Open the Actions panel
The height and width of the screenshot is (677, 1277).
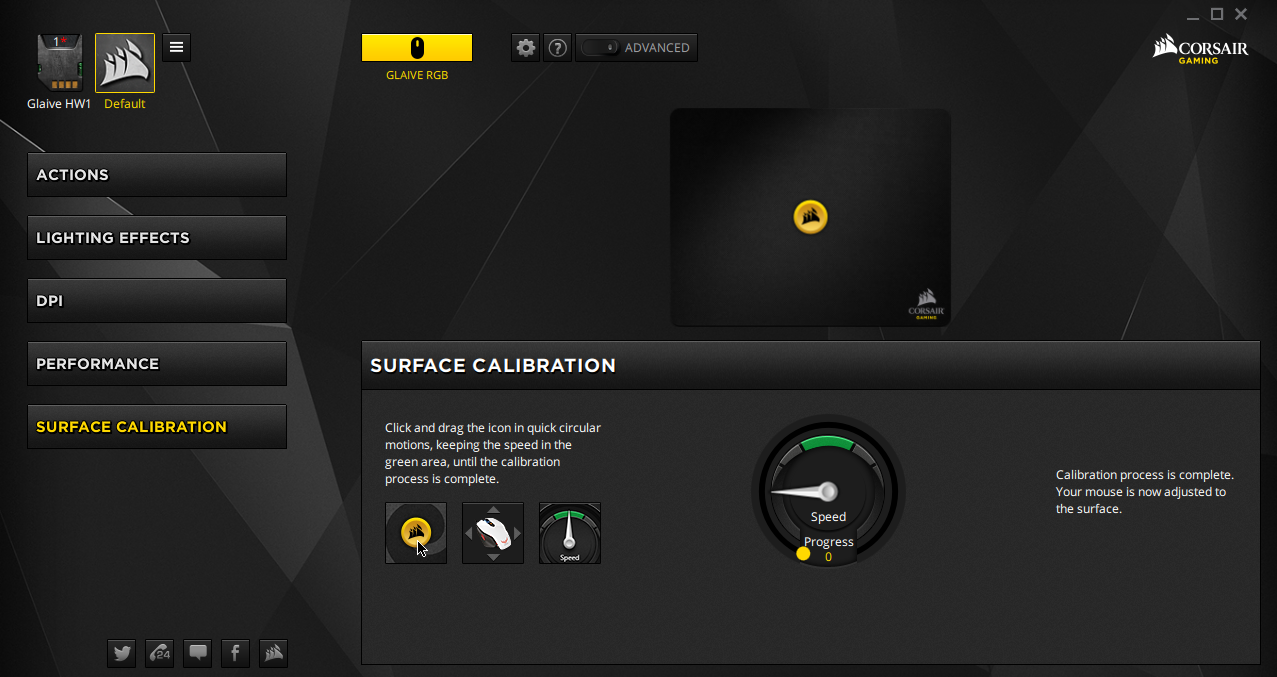[157, 175]
